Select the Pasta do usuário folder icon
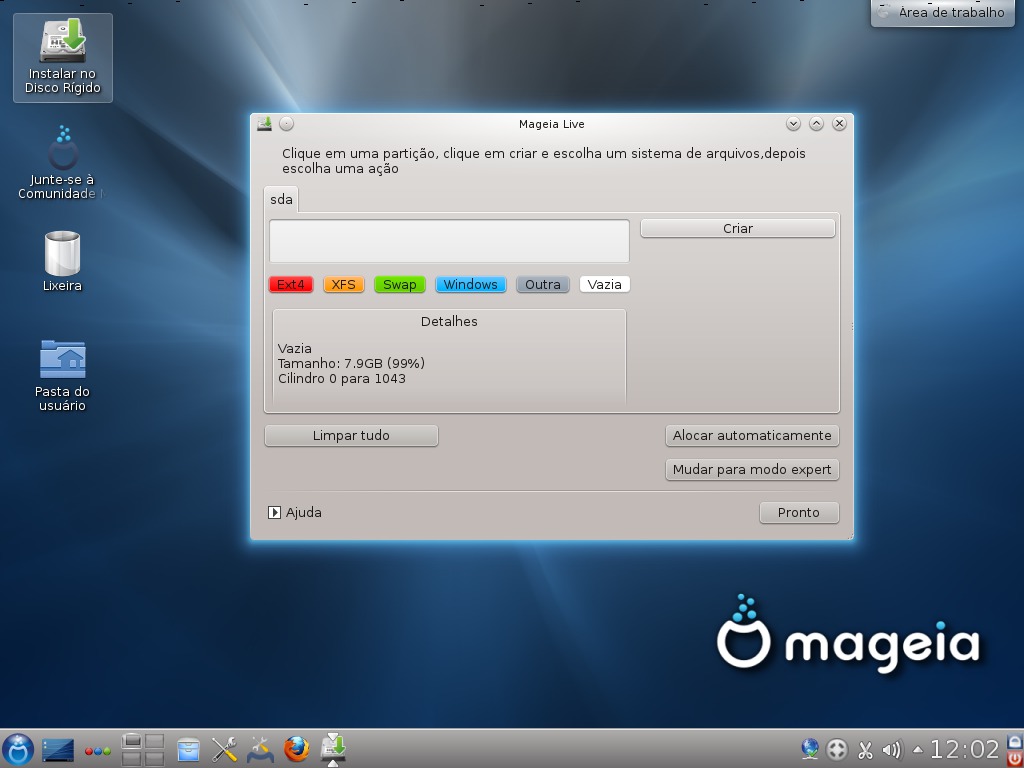This screenshot has width=1024, height=768. click(x=63, y=376)
